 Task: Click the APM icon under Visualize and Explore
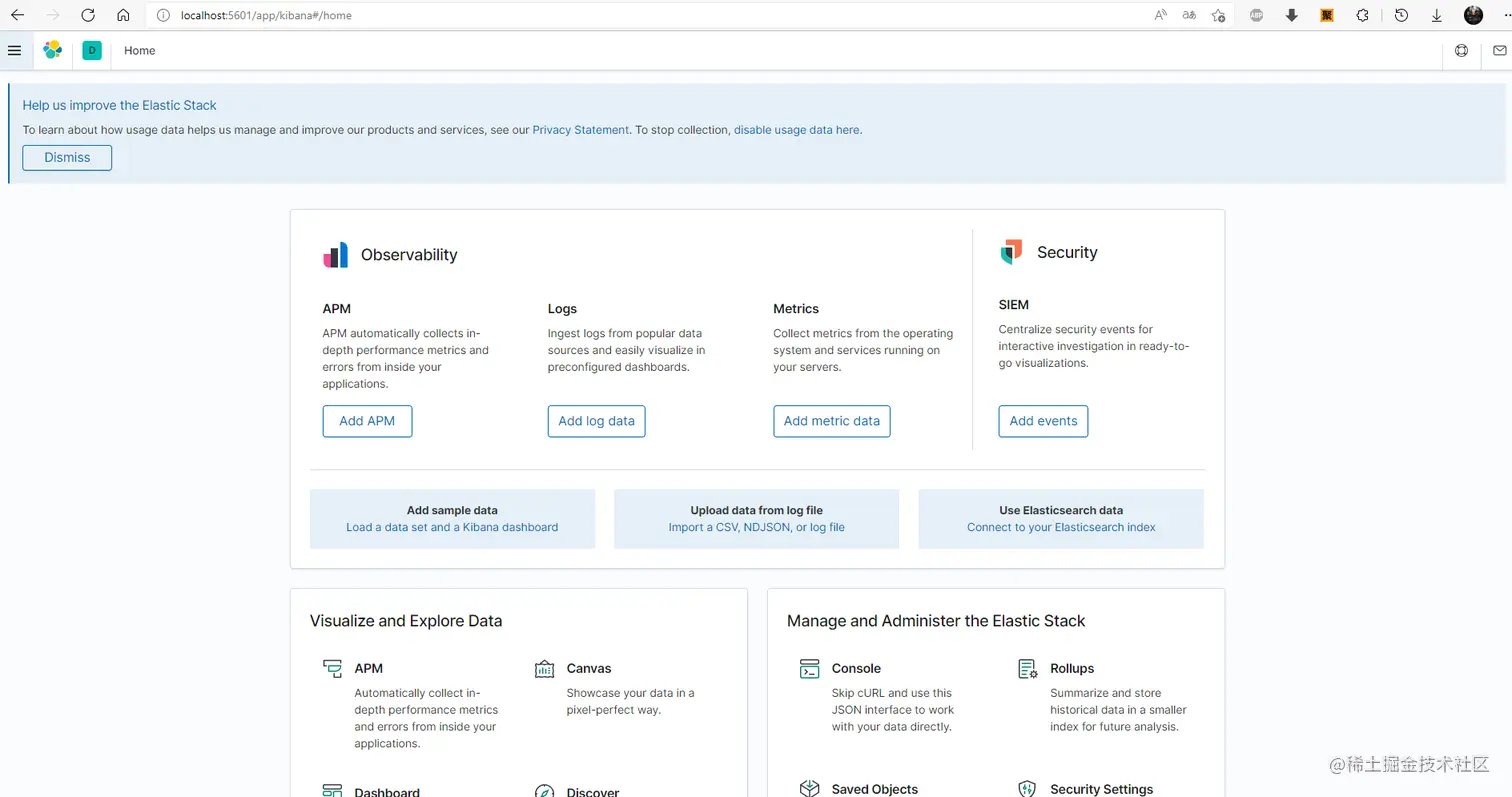coord(333,669)
